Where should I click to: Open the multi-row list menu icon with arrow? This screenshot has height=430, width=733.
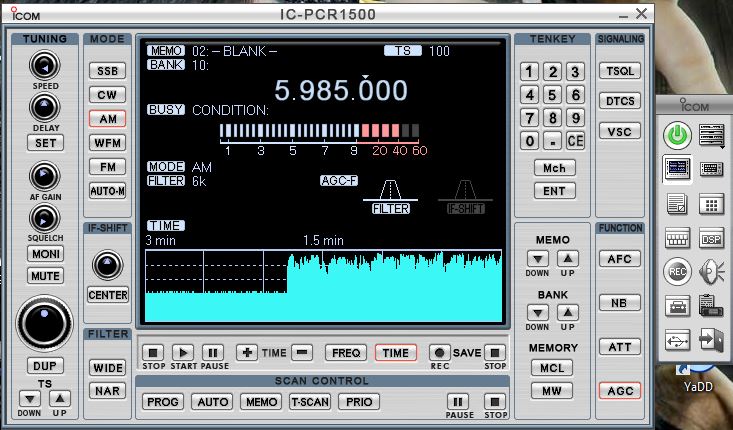(711, 136)
